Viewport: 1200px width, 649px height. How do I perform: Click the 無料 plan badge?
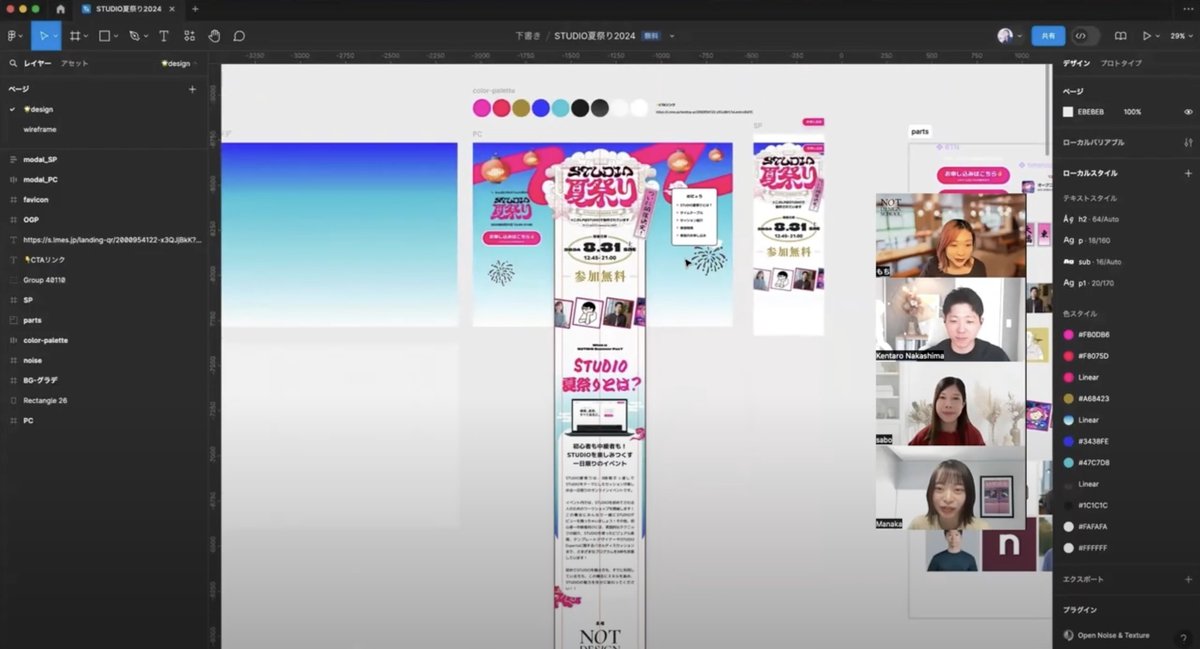pos(651,36)
